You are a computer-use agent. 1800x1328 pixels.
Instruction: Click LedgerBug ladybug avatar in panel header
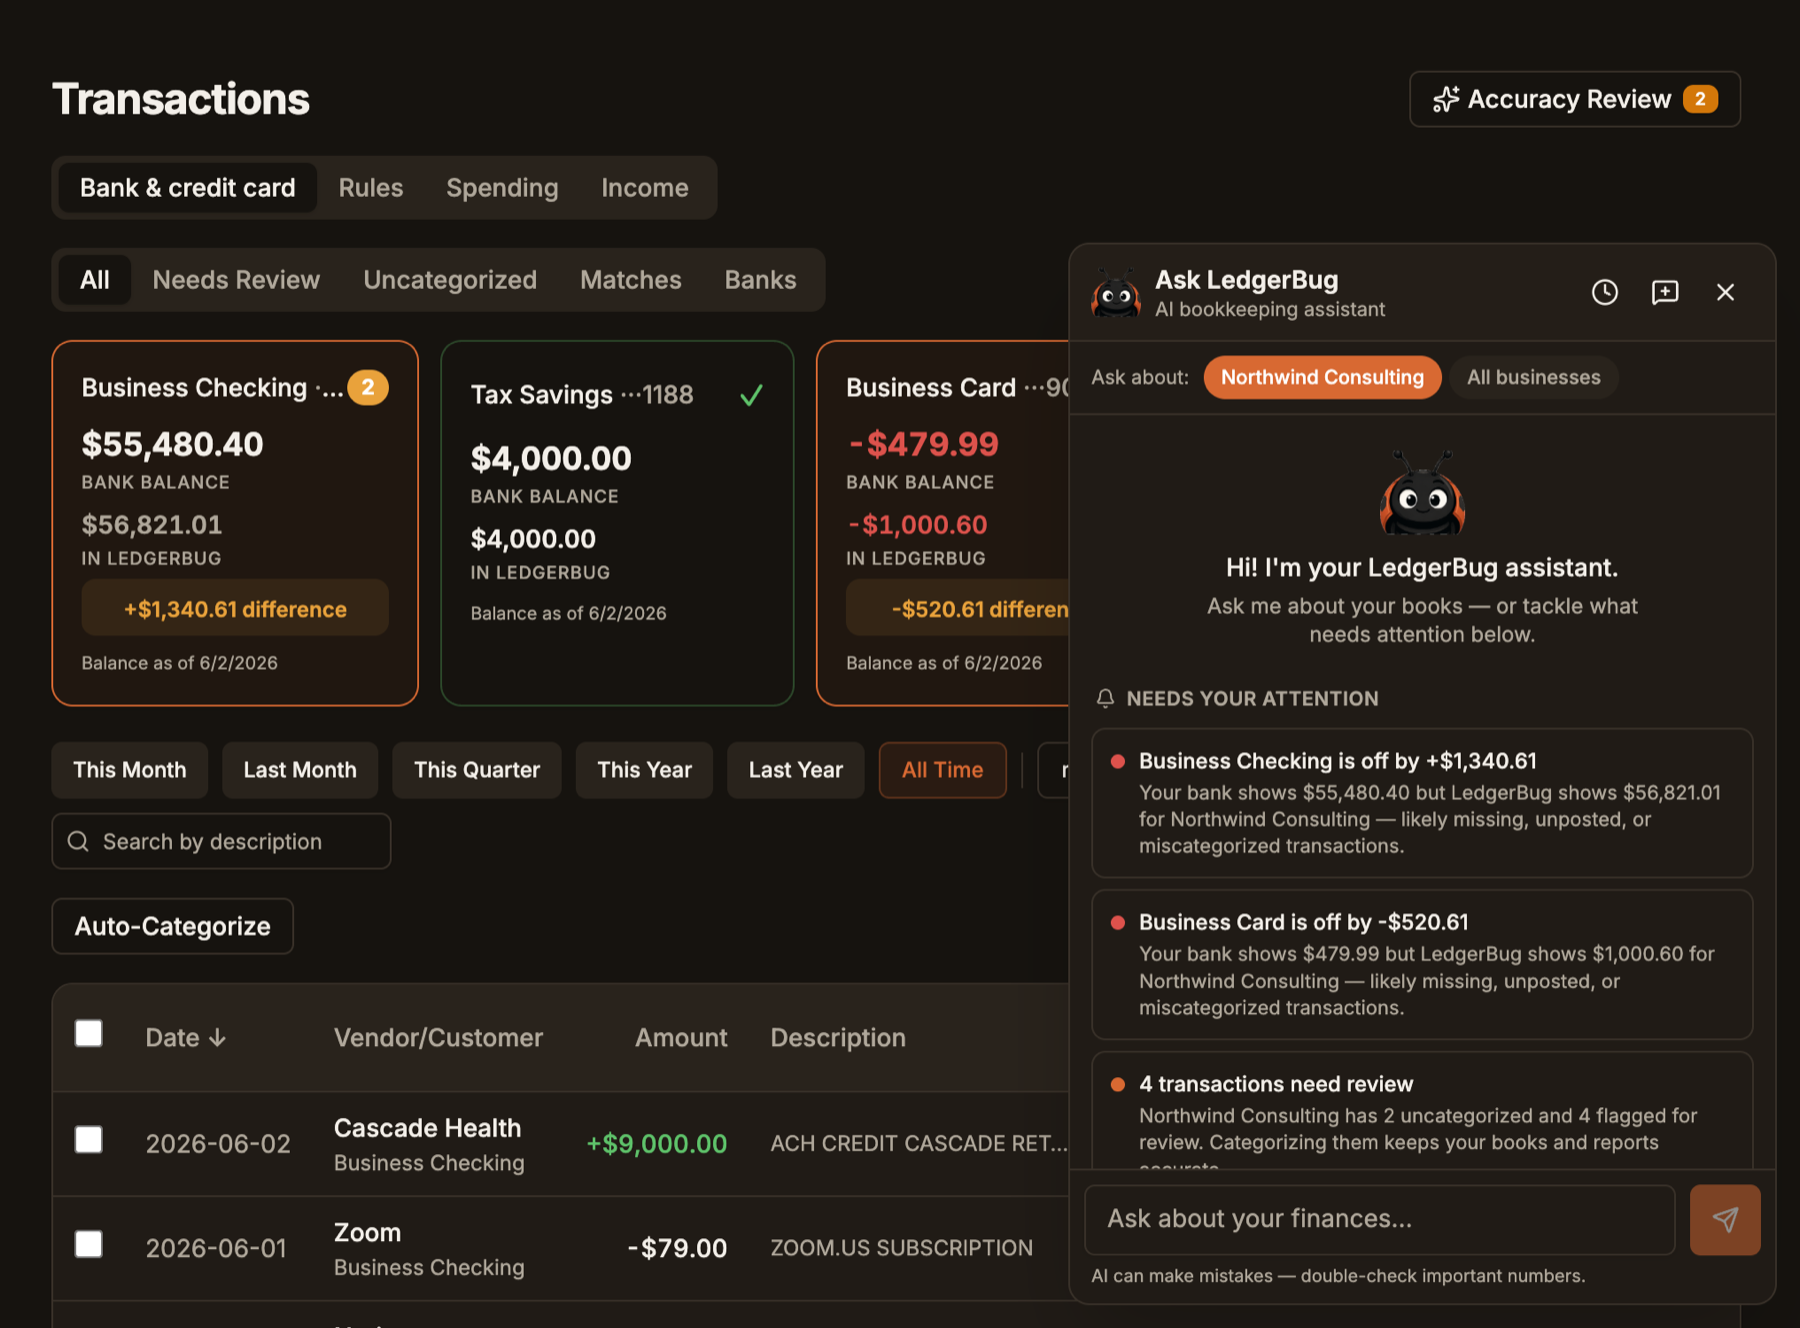click(1116, 293)
